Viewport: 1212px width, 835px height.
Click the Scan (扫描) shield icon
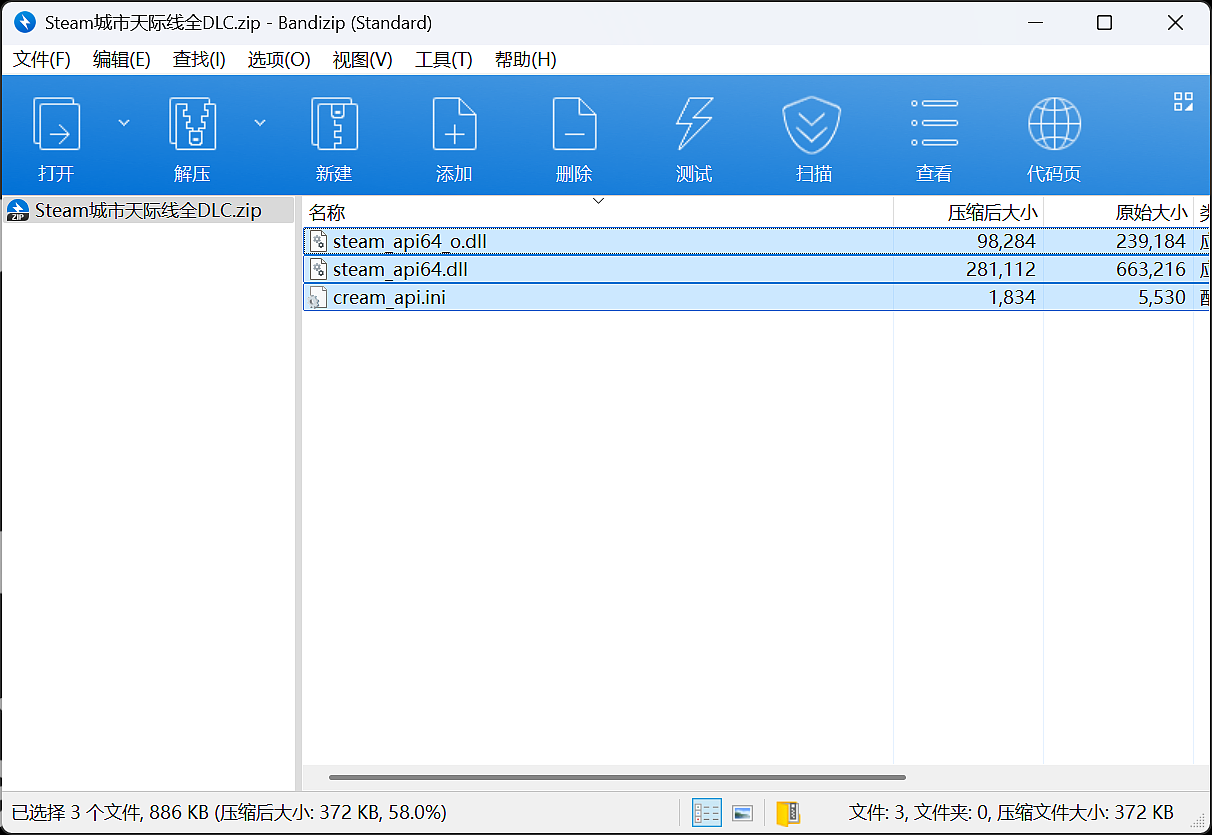click(812, 125)
